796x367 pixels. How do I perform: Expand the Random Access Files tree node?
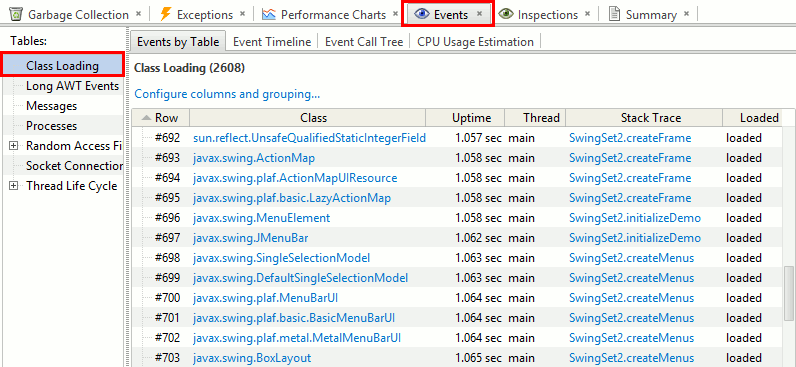pos(14,146)
